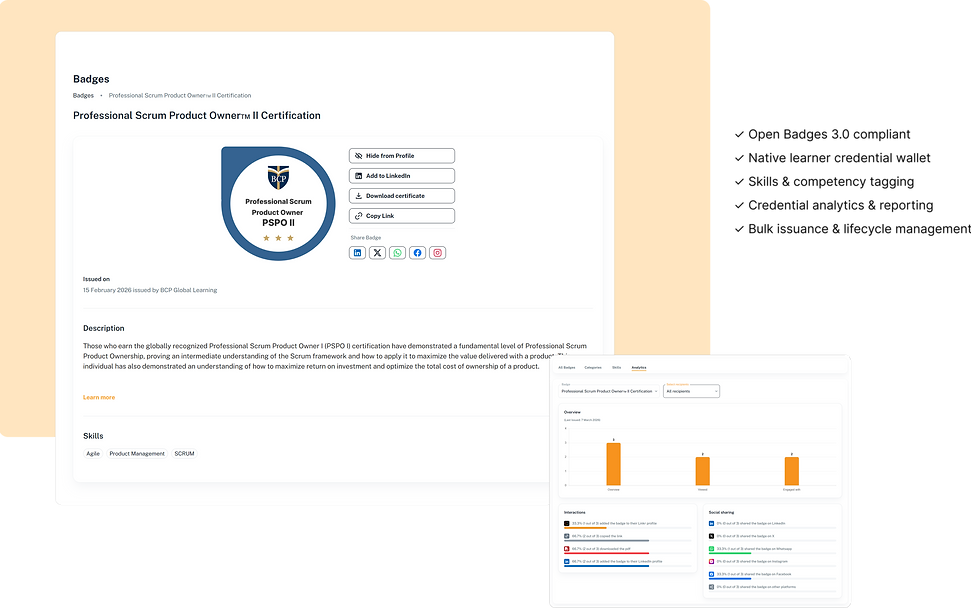This screenshot has height=608, width=971.
Task: Select the Agile skill tag
Action: [93, 454]
